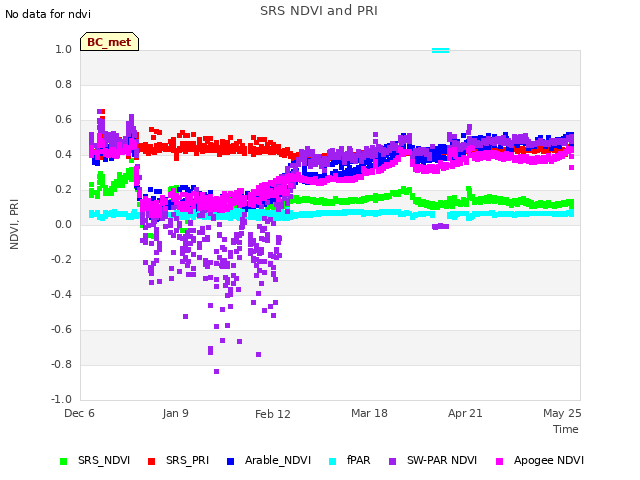Click the 1.0 y-axis tick label
Screen dimensions: 640x480
[x=63, y=49]
